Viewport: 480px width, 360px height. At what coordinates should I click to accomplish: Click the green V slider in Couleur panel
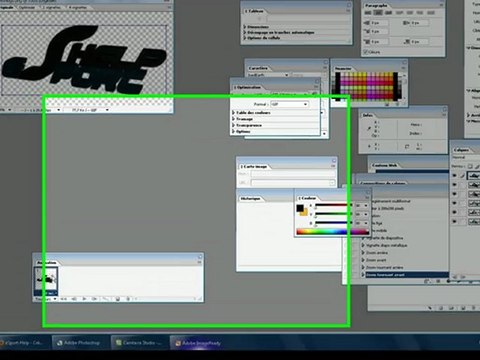333,214
